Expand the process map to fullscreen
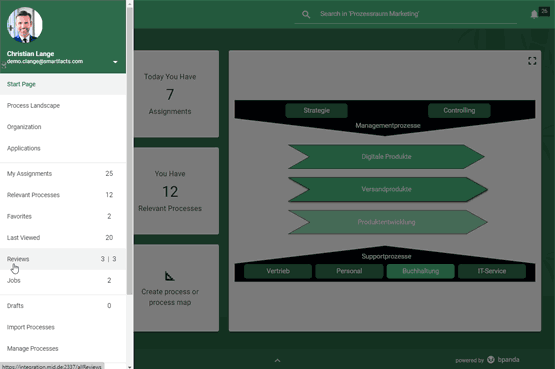This screenshot has width=555, height=369. [x=532, y=61]
